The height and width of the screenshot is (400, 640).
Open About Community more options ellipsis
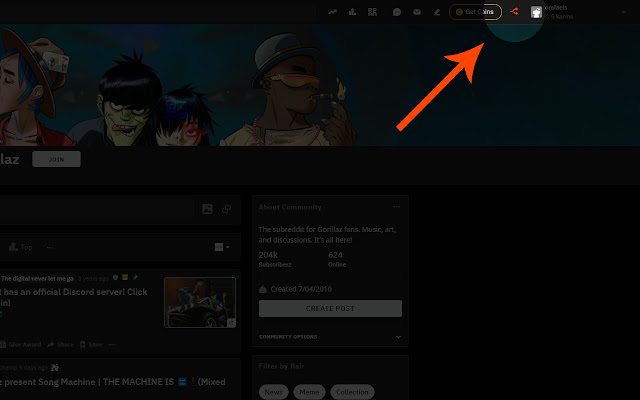[x=396, y=207]
